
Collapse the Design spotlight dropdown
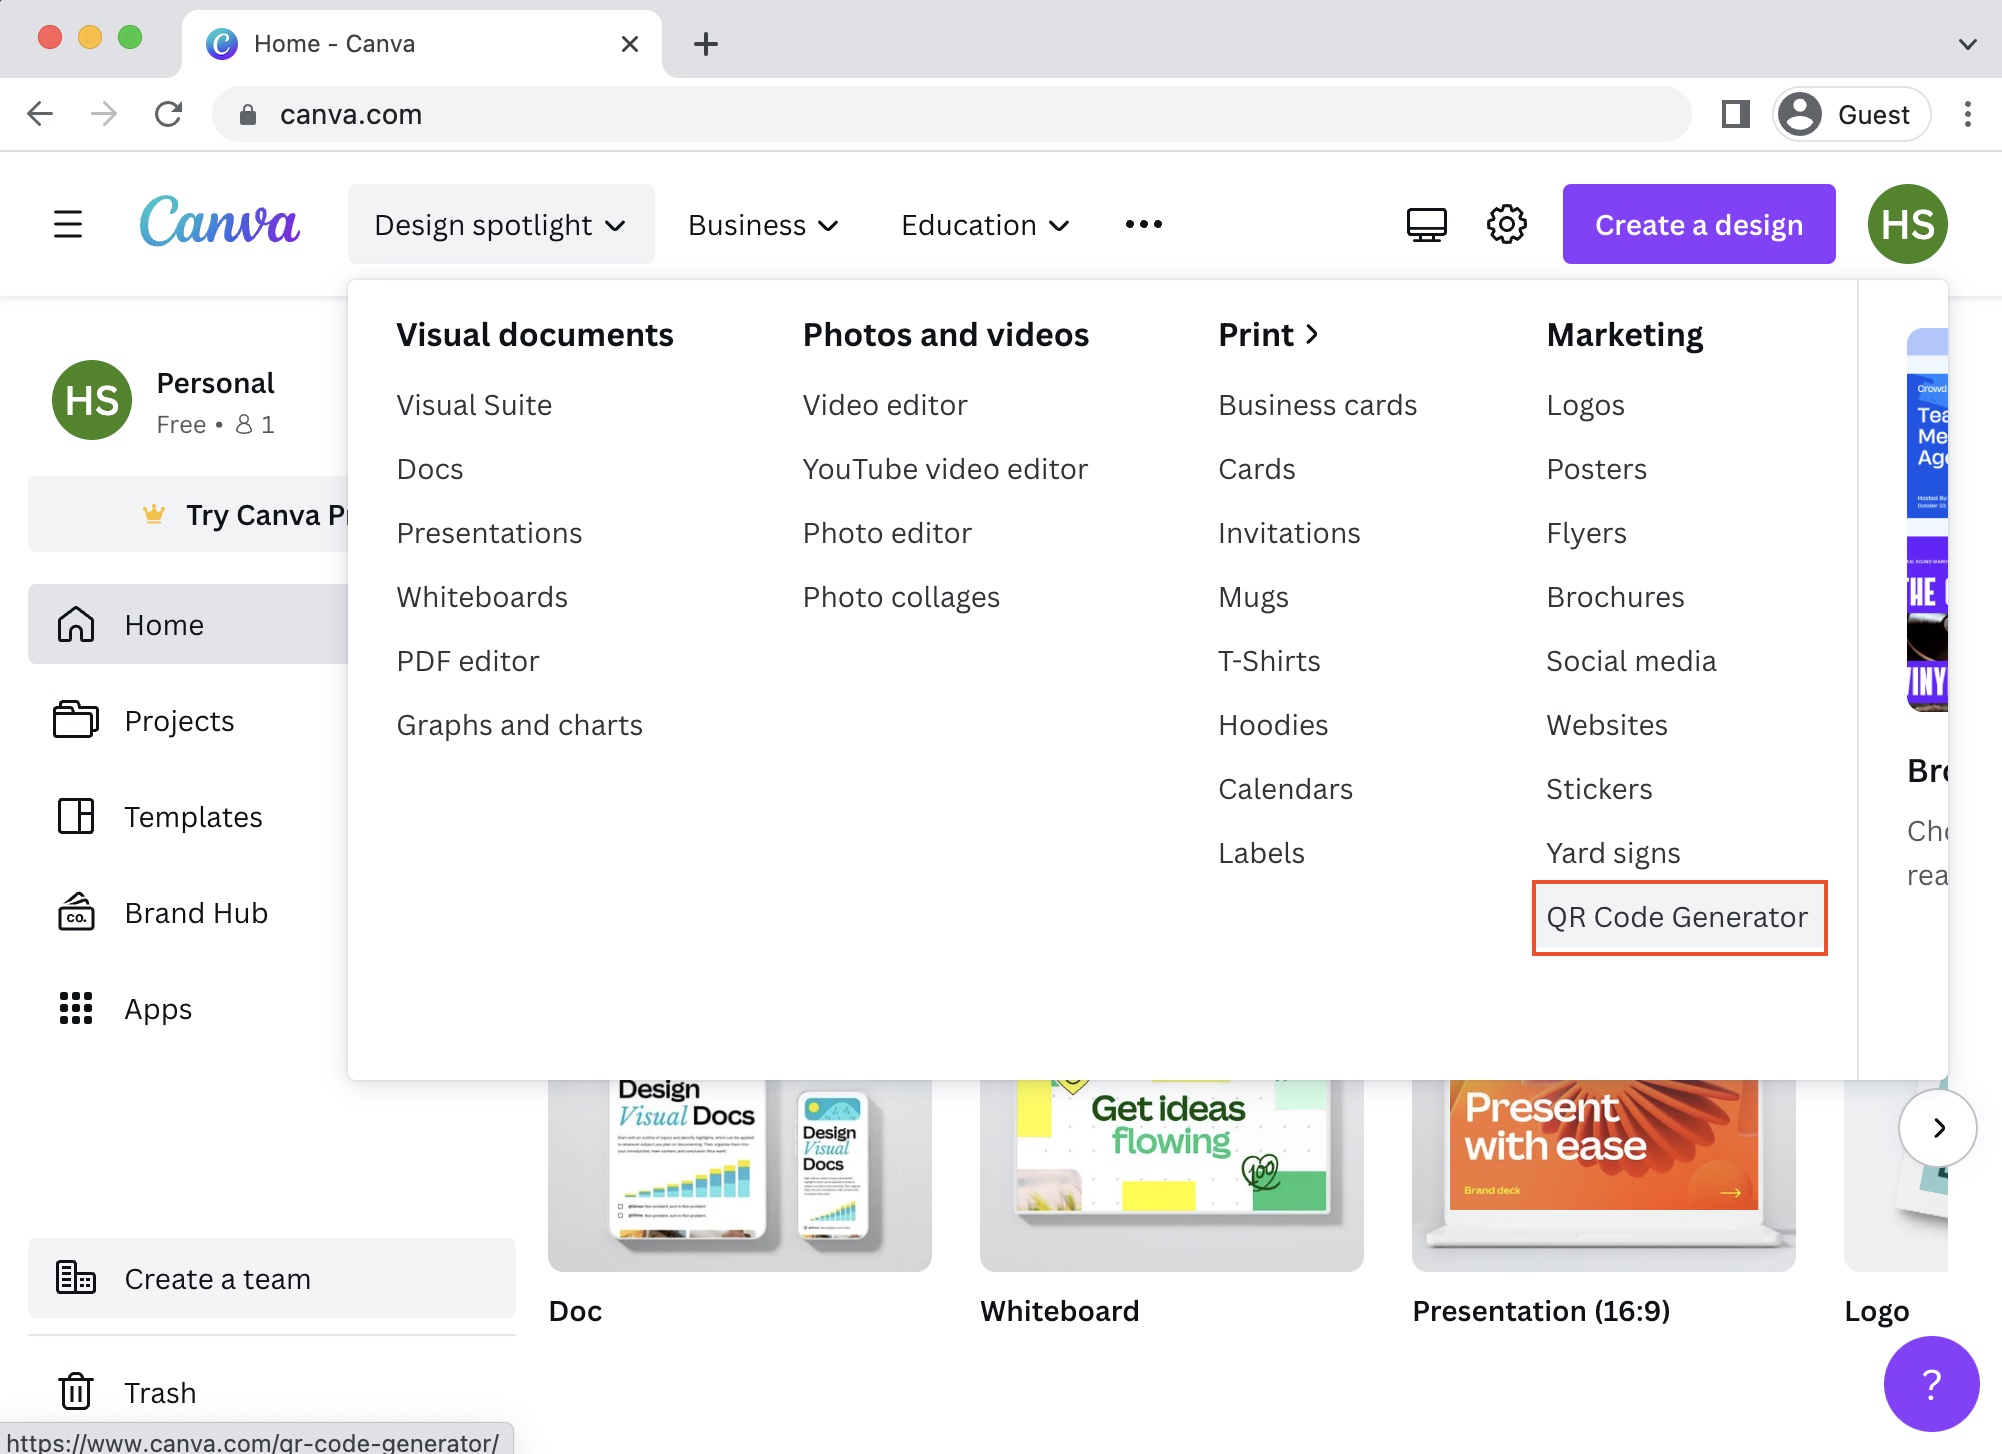click(x=501, y=224)
